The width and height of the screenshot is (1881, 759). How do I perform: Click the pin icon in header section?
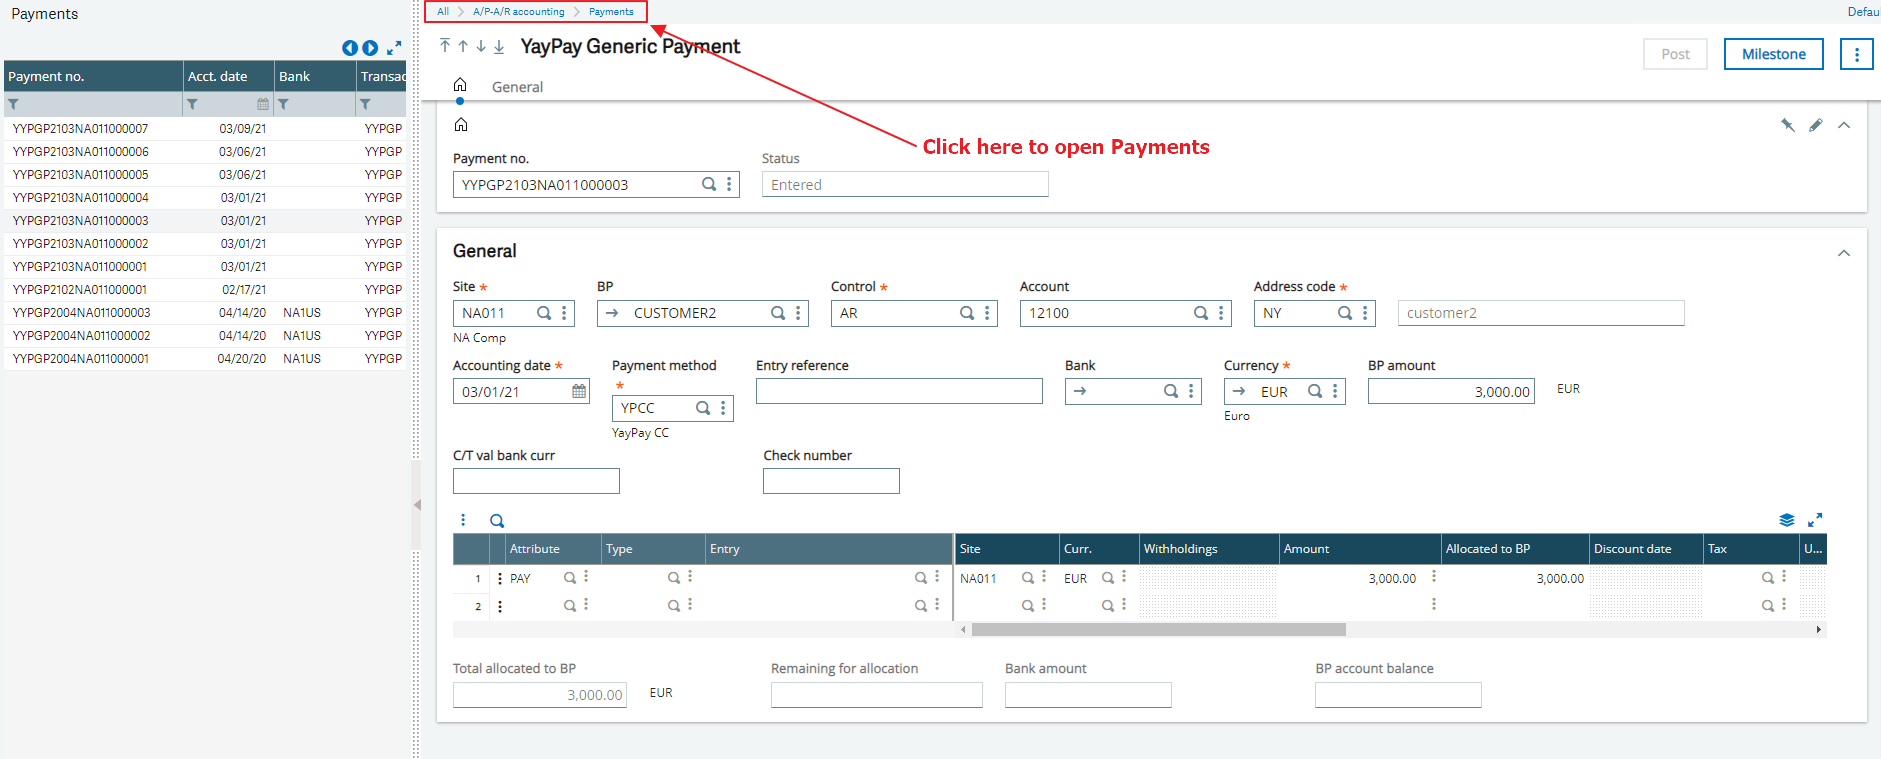[x=1787, y=125]
